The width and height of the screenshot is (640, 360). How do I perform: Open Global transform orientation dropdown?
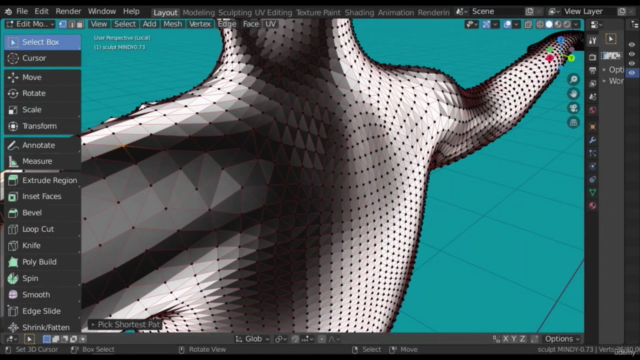pyautogui.click(x=253, y=339)
